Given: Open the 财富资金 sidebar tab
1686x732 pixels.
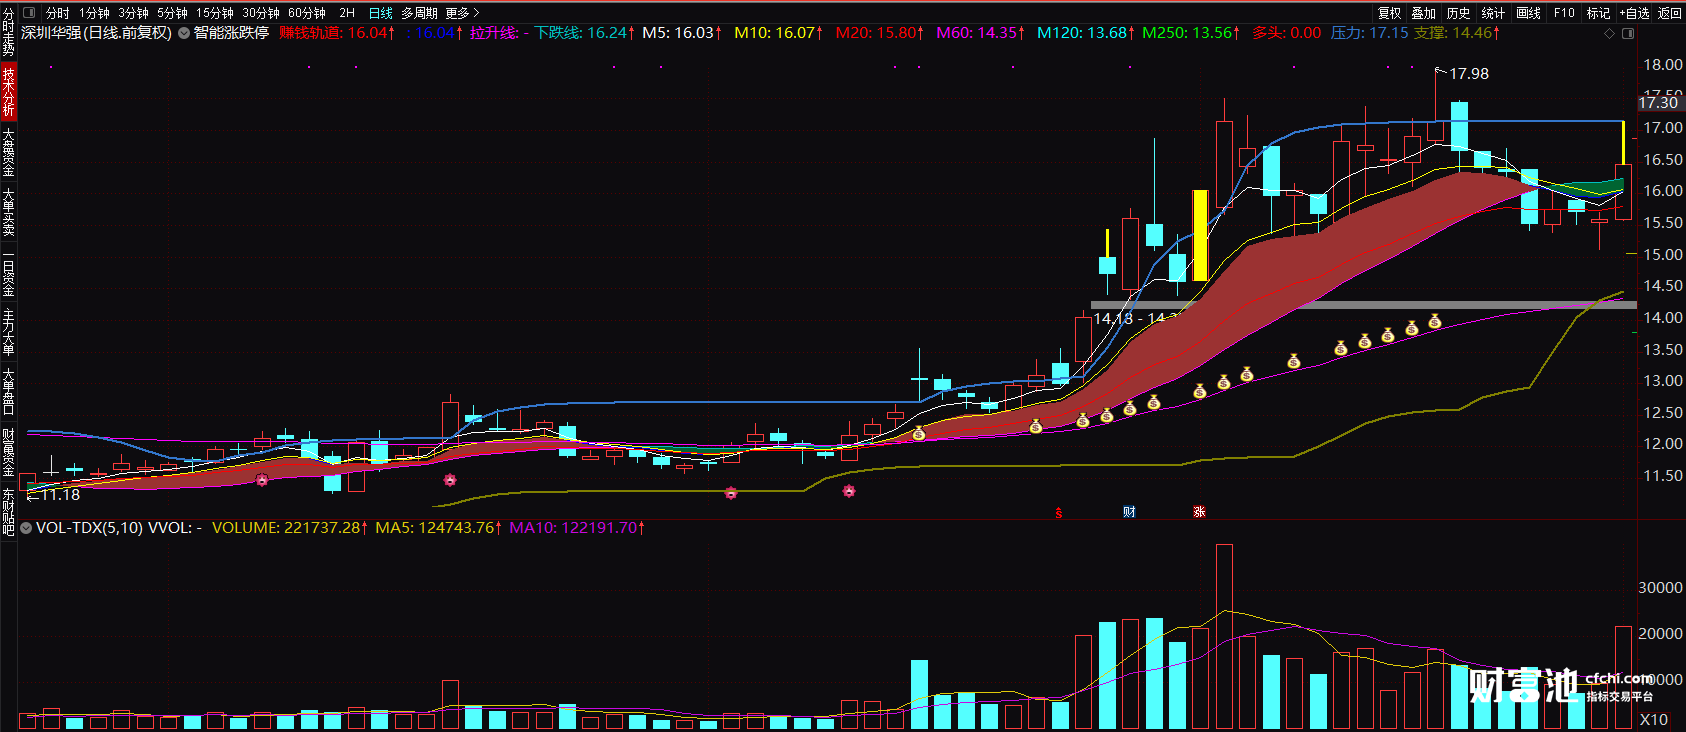Looking at the screenshot, I should click(x=8, y=452).
